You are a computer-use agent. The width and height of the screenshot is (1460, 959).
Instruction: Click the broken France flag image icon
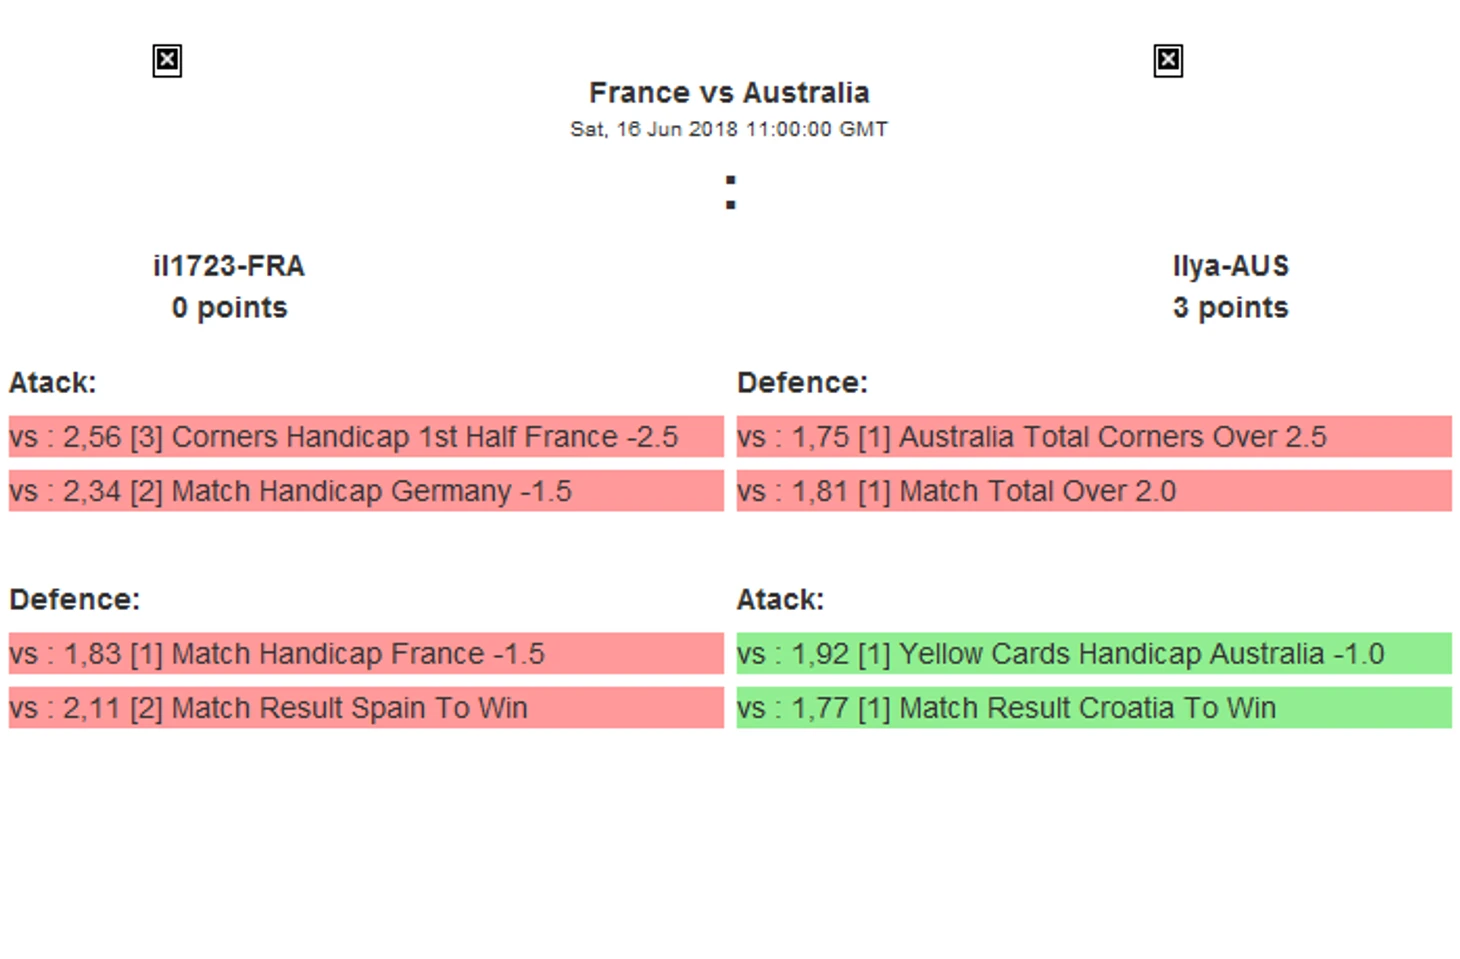167,61
